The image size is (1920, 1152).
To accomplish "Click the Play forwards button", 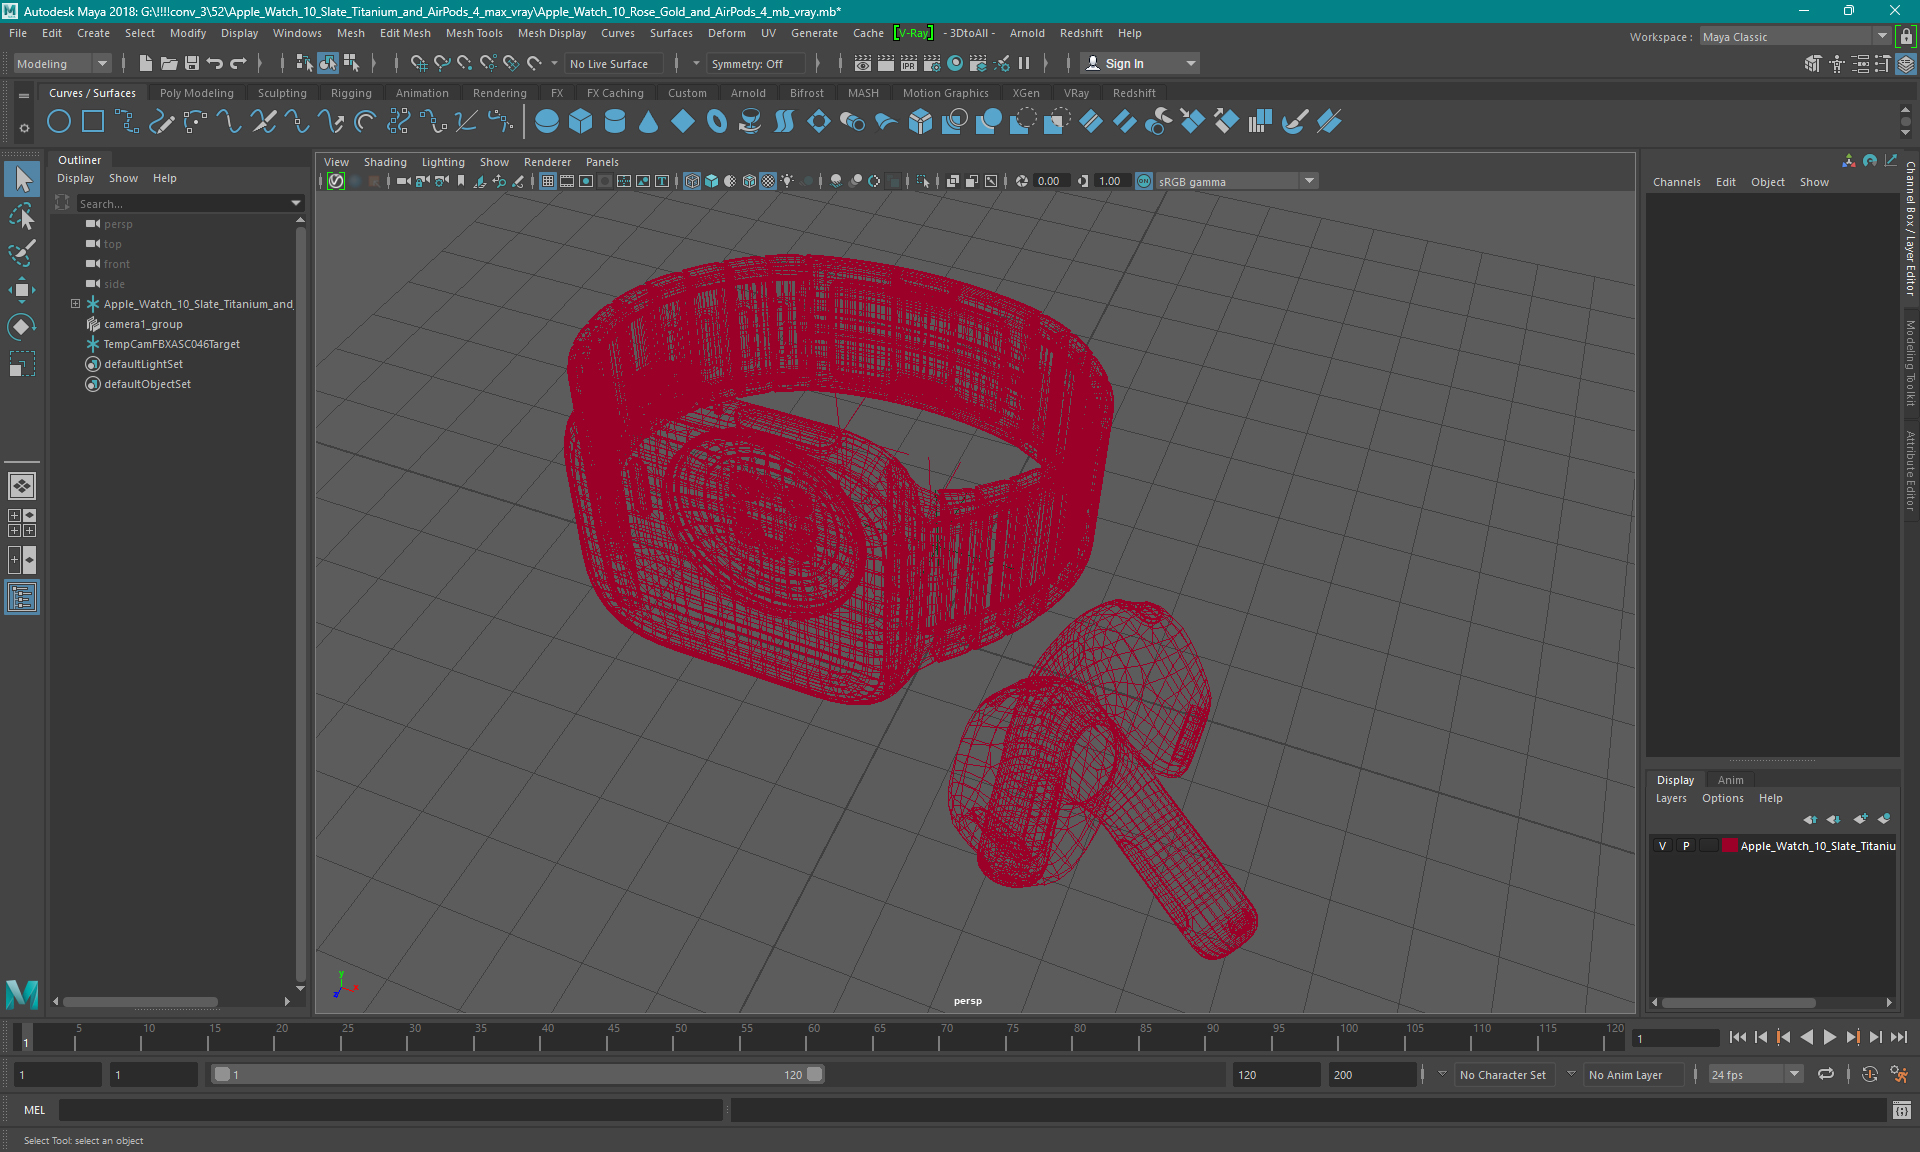I will pos(1829,1038).
